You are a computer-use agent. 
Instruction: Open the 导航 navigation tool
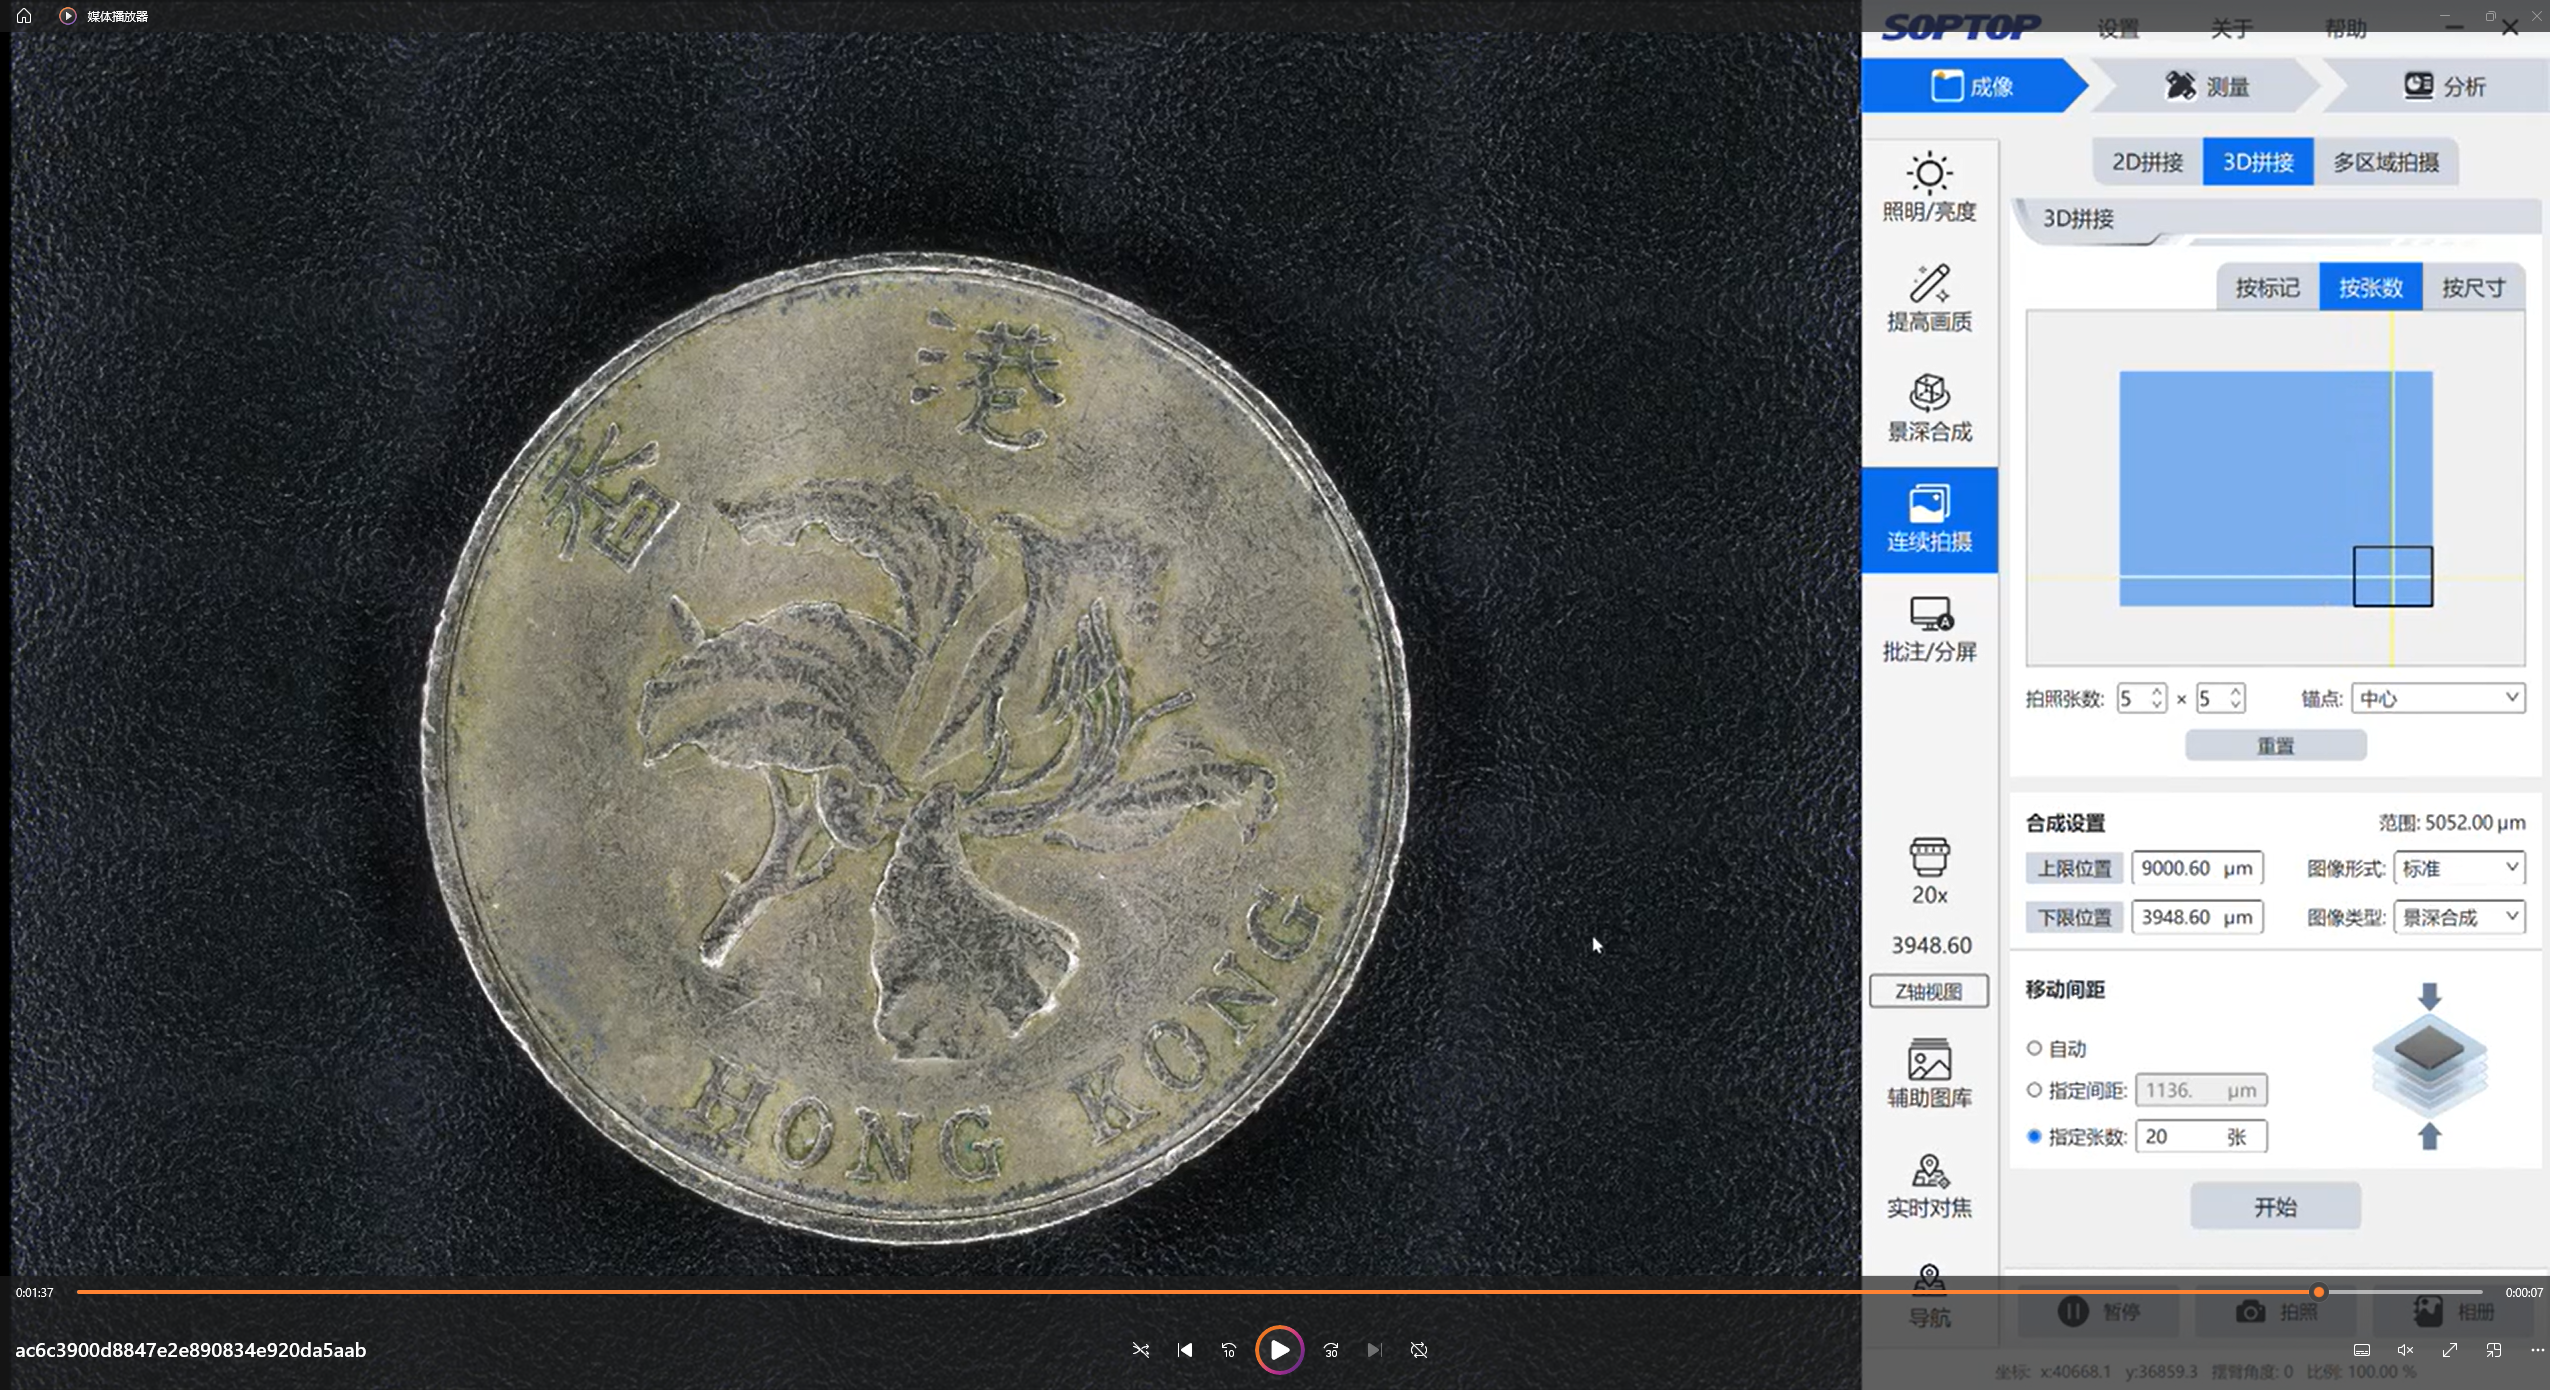[x=1929, y=1296]
